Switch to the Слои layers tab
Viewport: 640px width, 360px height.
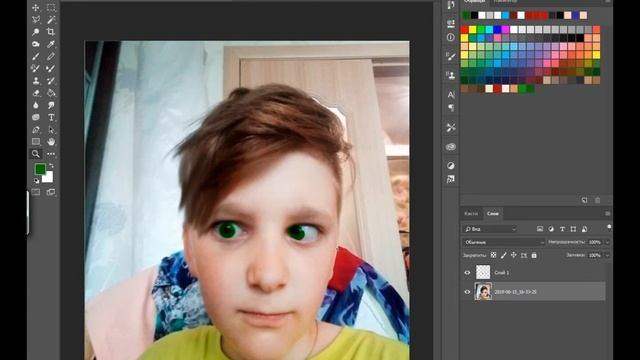pos(493,213)
